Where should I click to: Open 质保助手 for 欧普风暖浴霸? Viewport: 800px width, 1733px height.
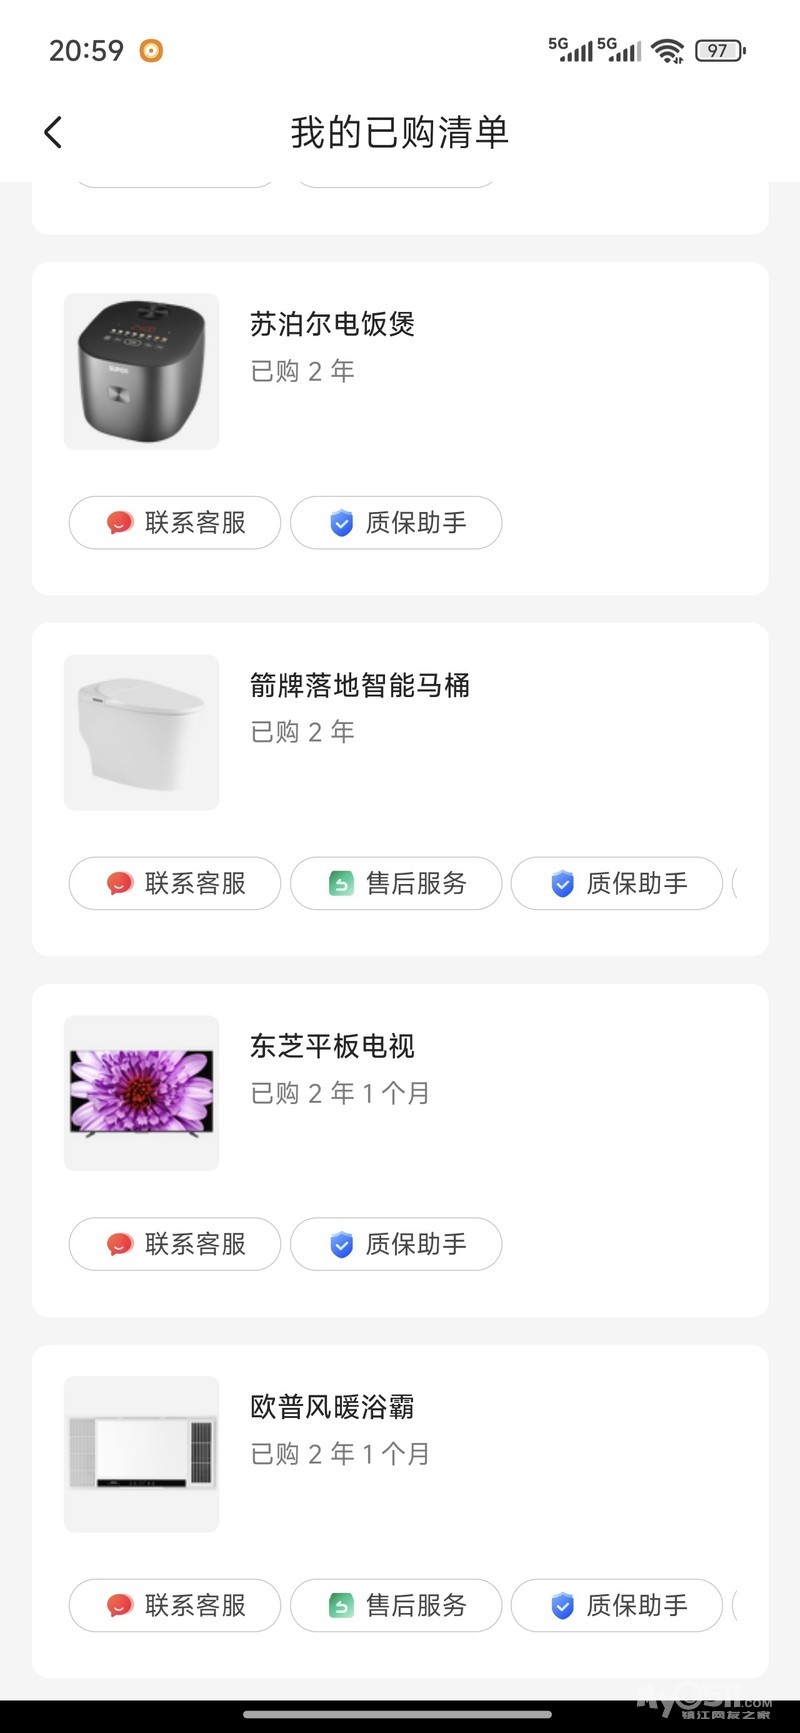[x=617, y=1606]
